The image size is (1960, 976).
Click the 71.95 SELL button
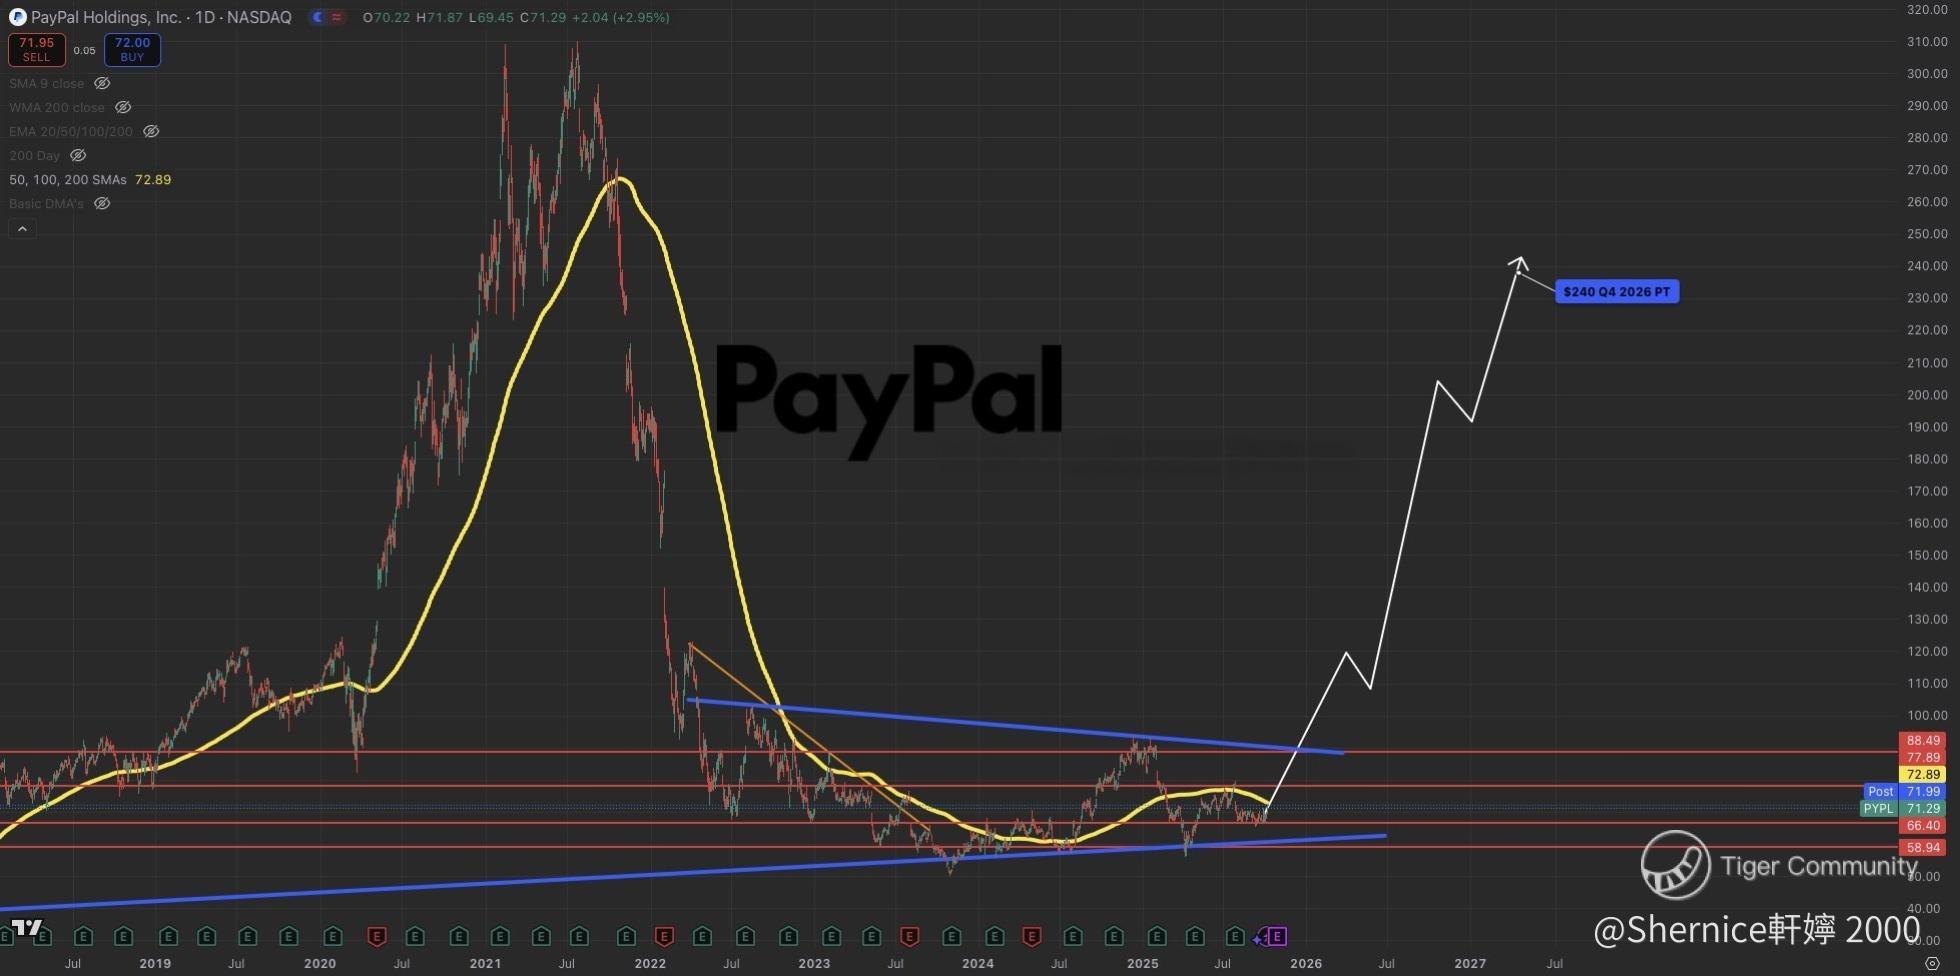tap(37, 49)
